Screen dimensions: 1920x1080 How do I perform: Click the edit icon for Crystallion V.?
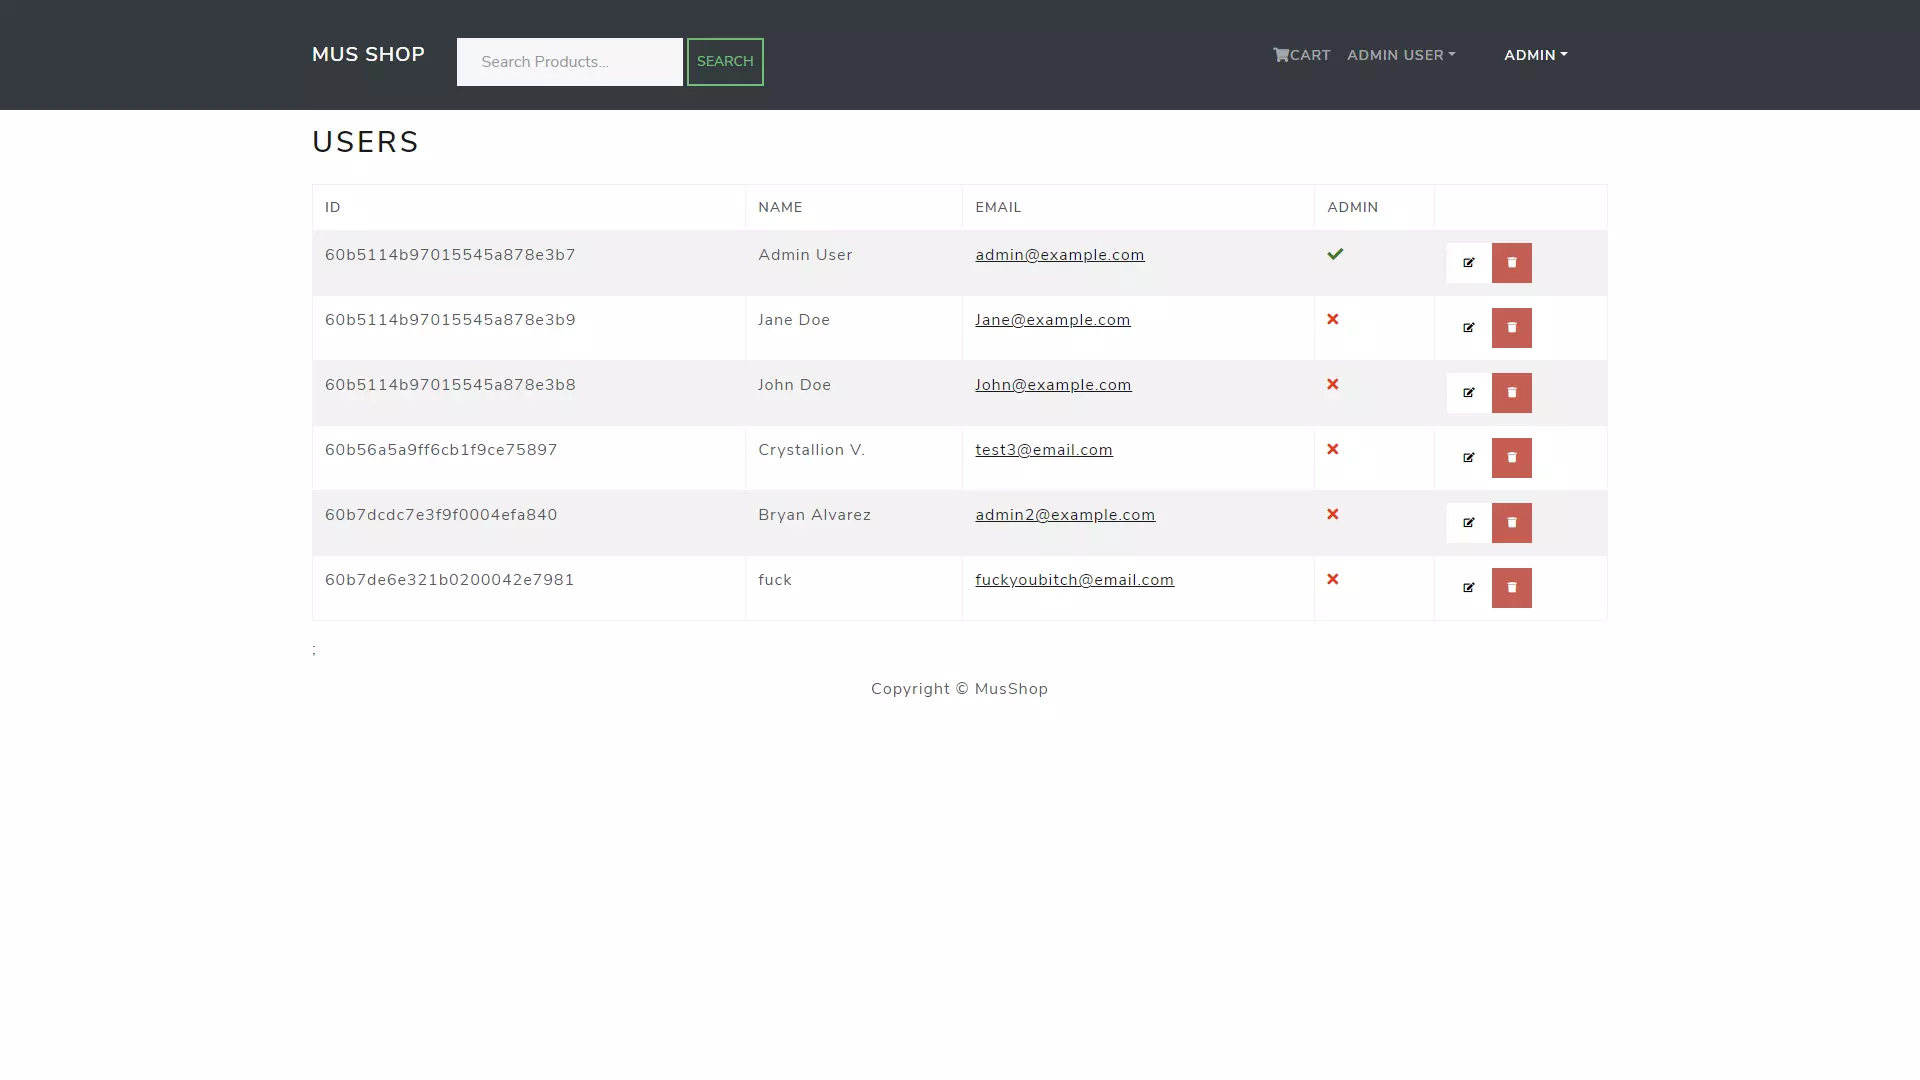pyautogui.click(x=1469, y=458)
